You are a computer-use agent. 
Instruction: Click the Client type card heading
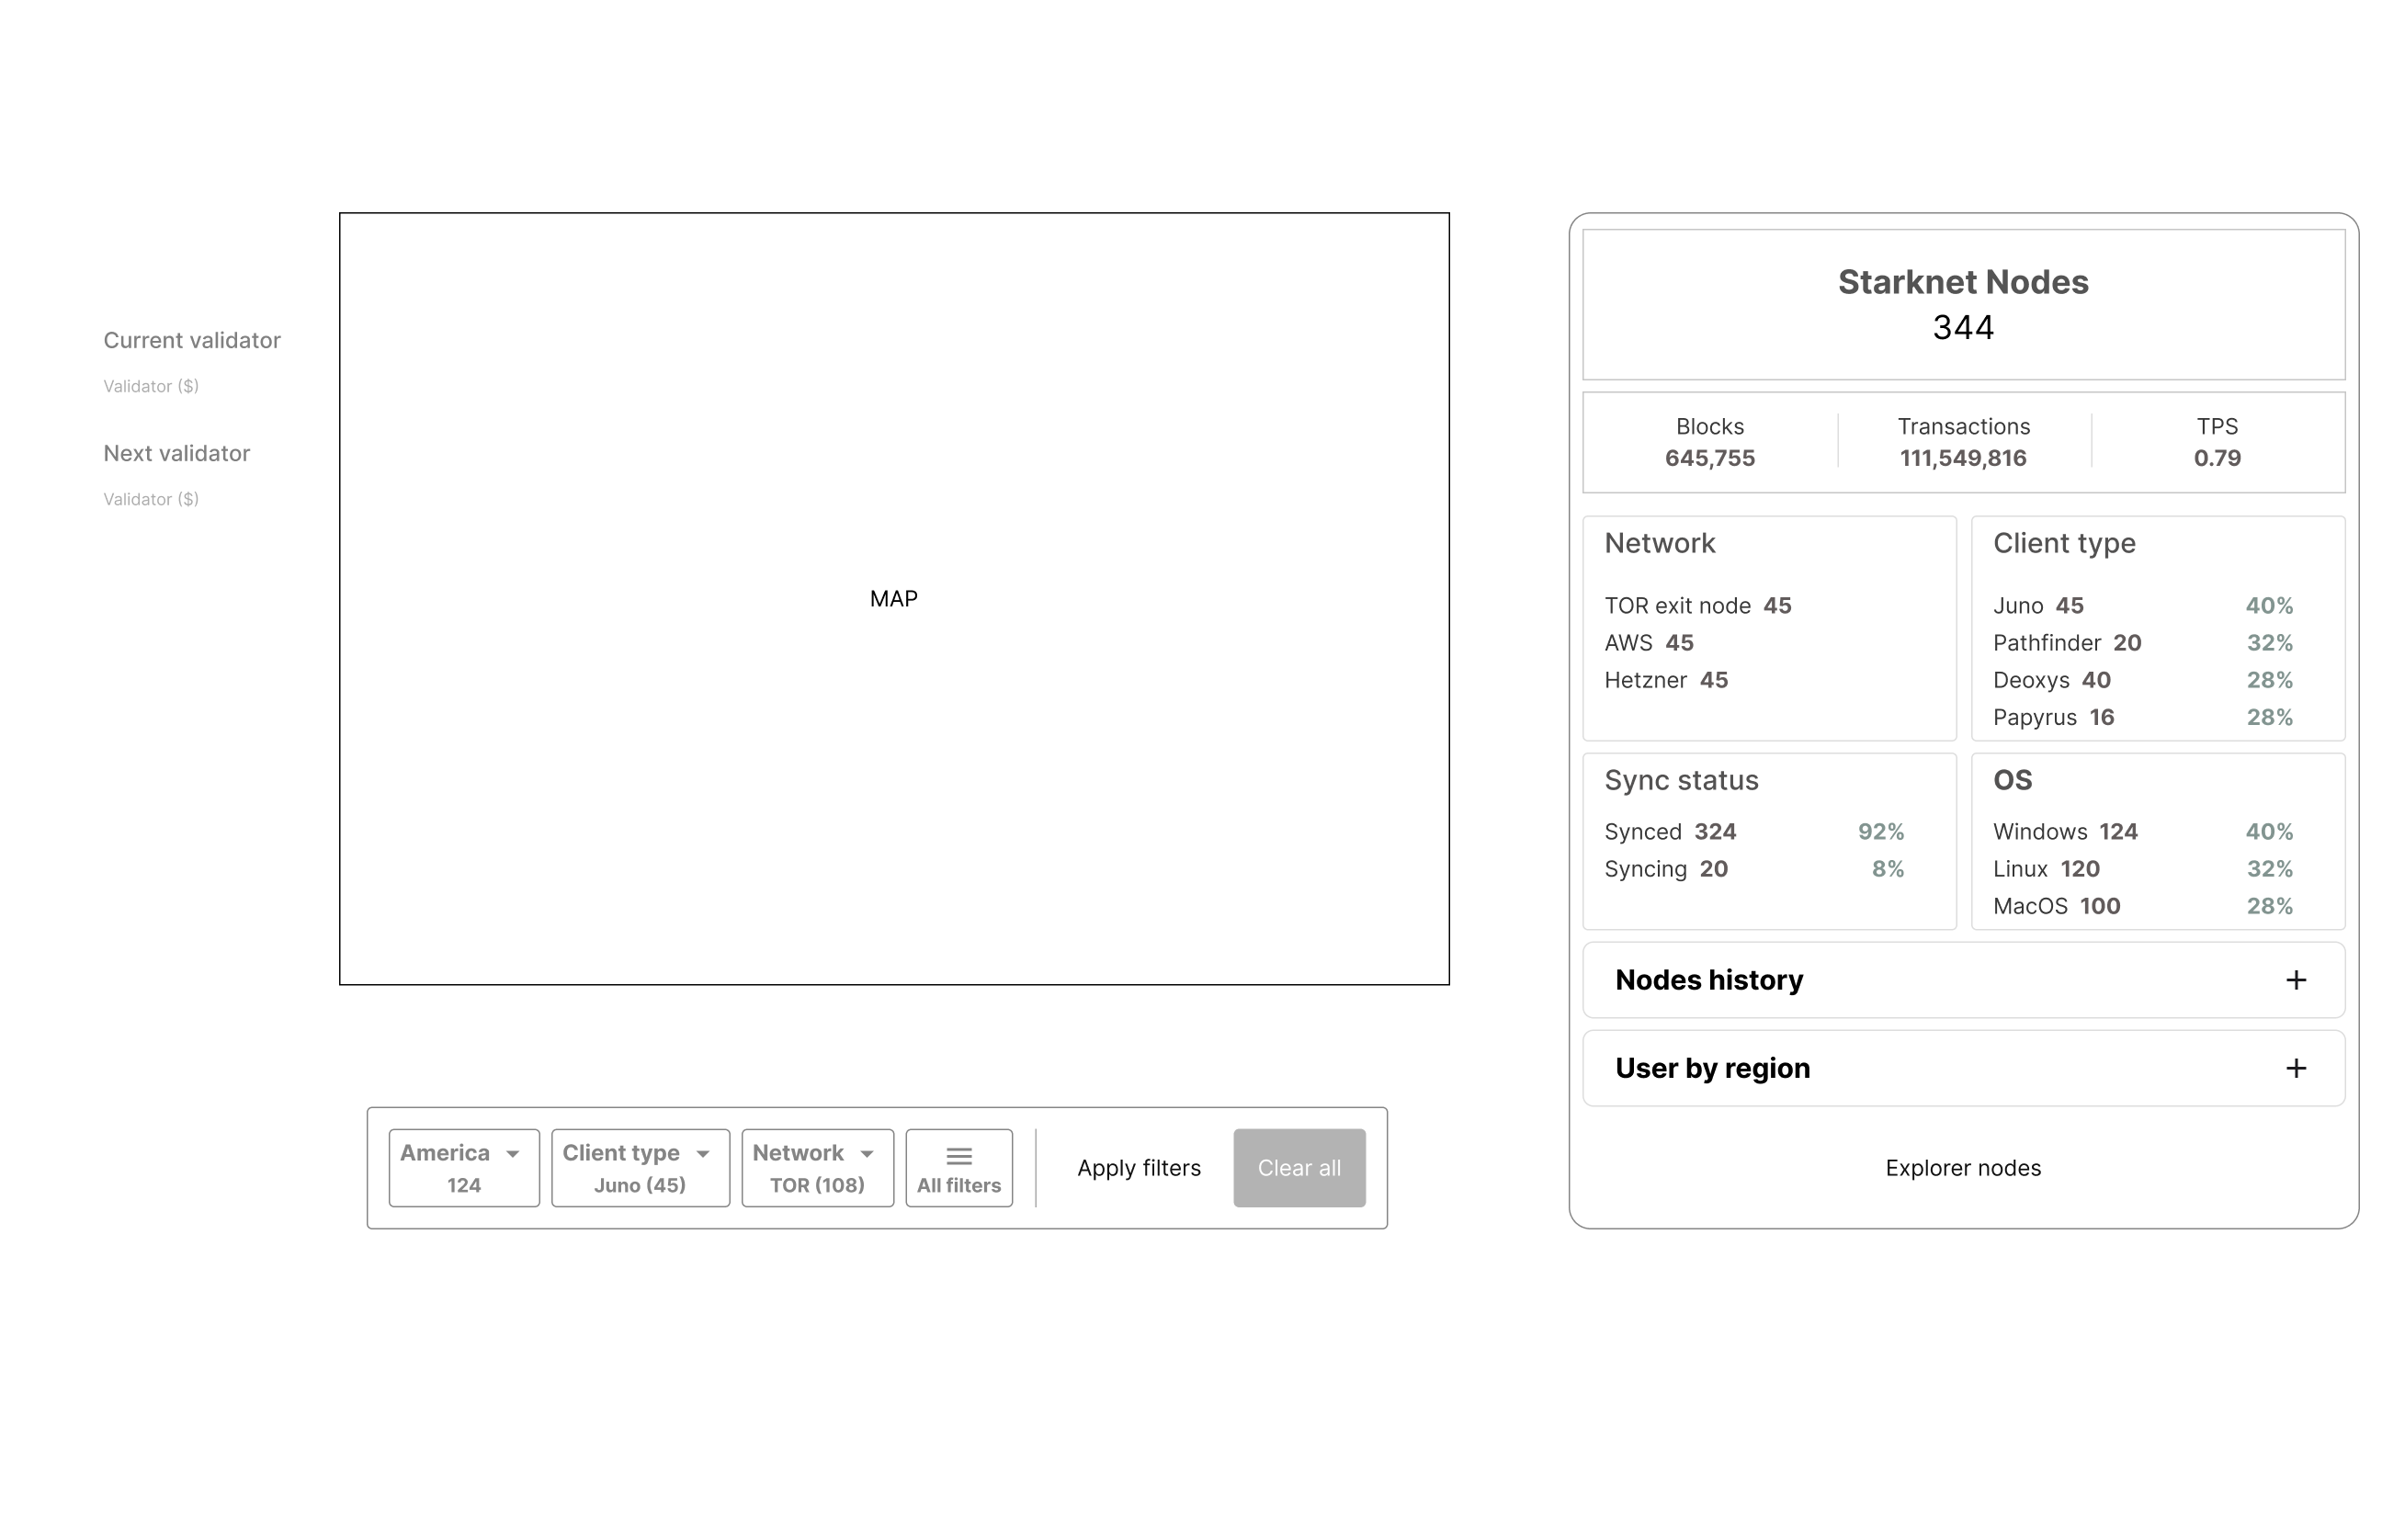point(2064,543)
